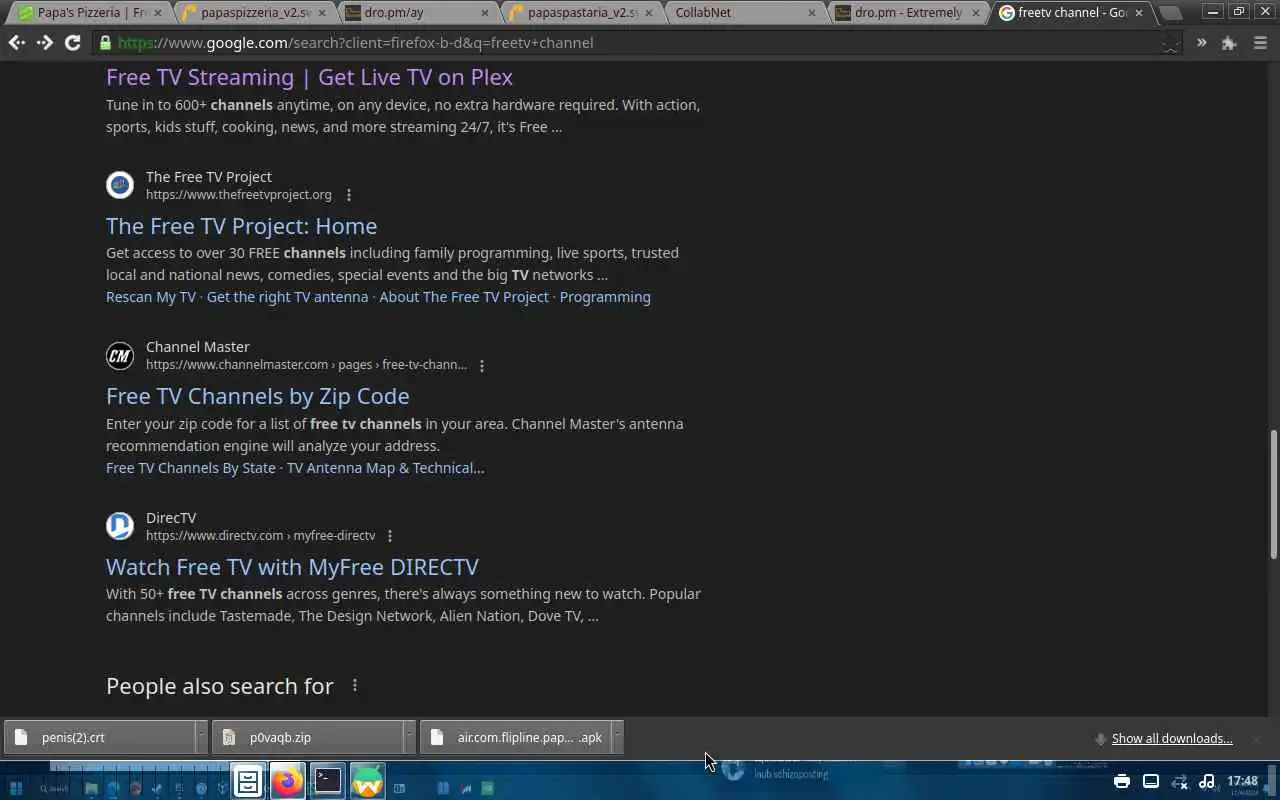1280x800 pixels.
Task: Open The Free TV Project: Home result
Action: pos(241,226)
